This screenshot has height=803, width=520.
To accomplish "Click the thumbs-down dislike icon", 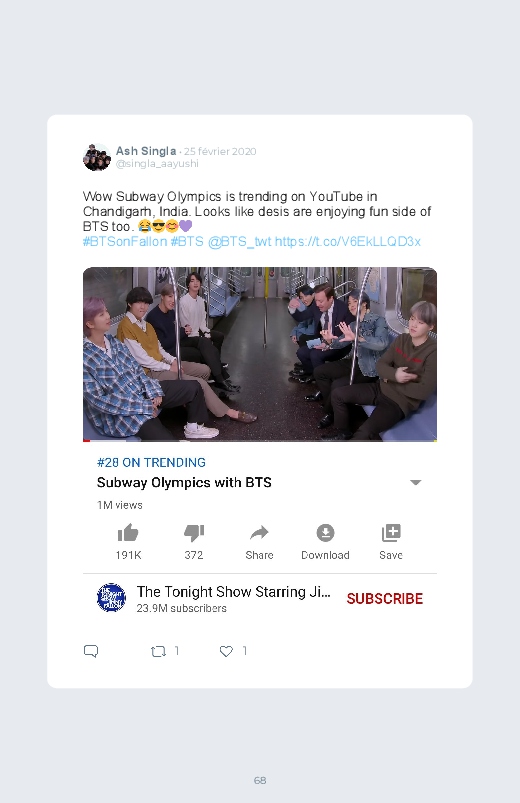I will click(x=194, y=533).
